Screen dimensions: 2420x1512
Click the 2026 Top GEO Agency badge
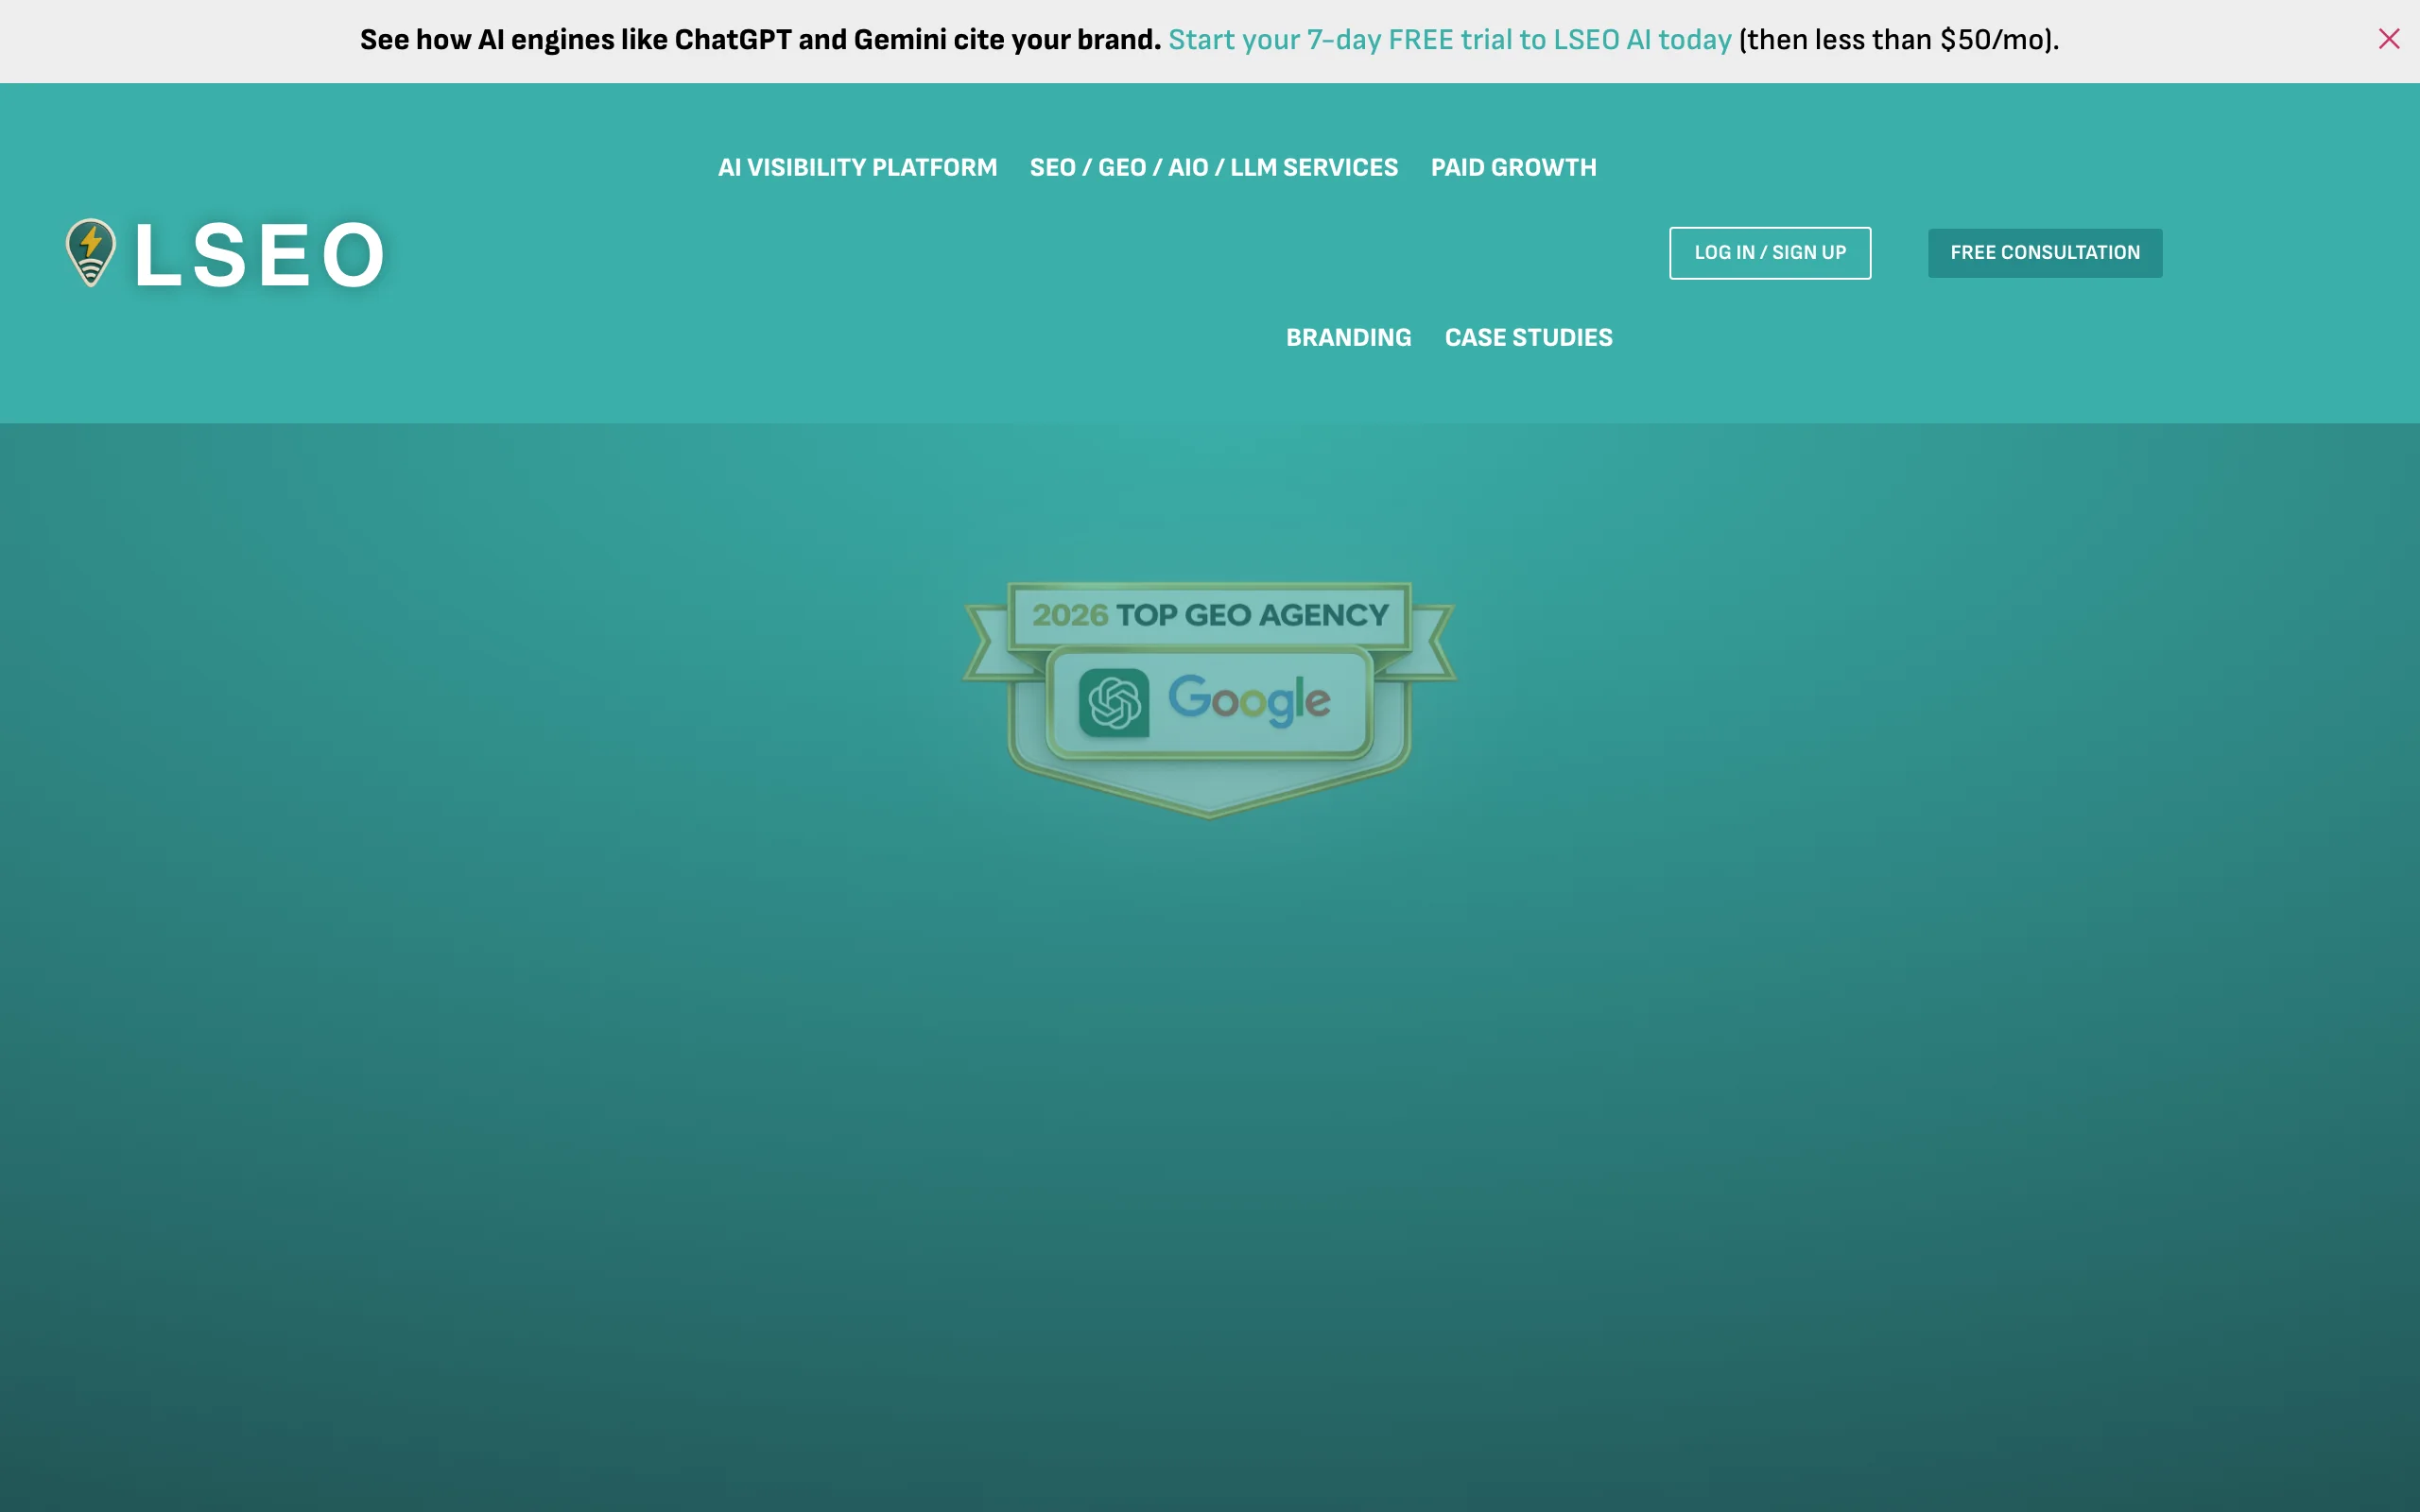click(1209, 700)
